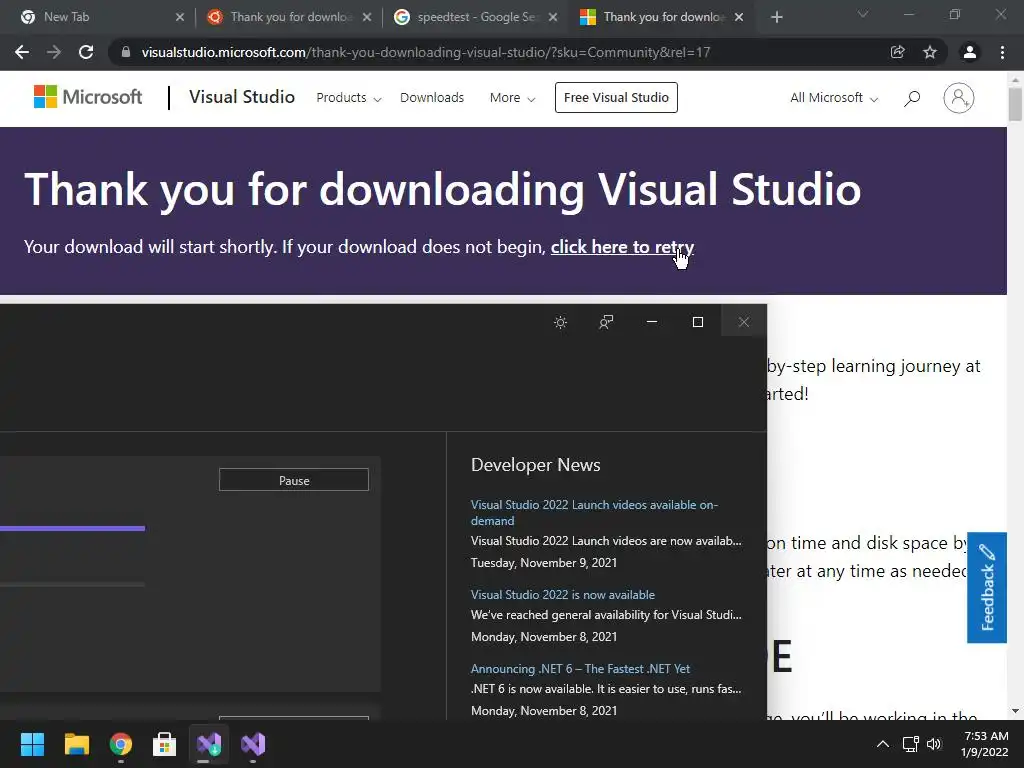Click the Visual Studio taskbar icon
This screenshot has width=1024, height=768.
coord(253,744)
